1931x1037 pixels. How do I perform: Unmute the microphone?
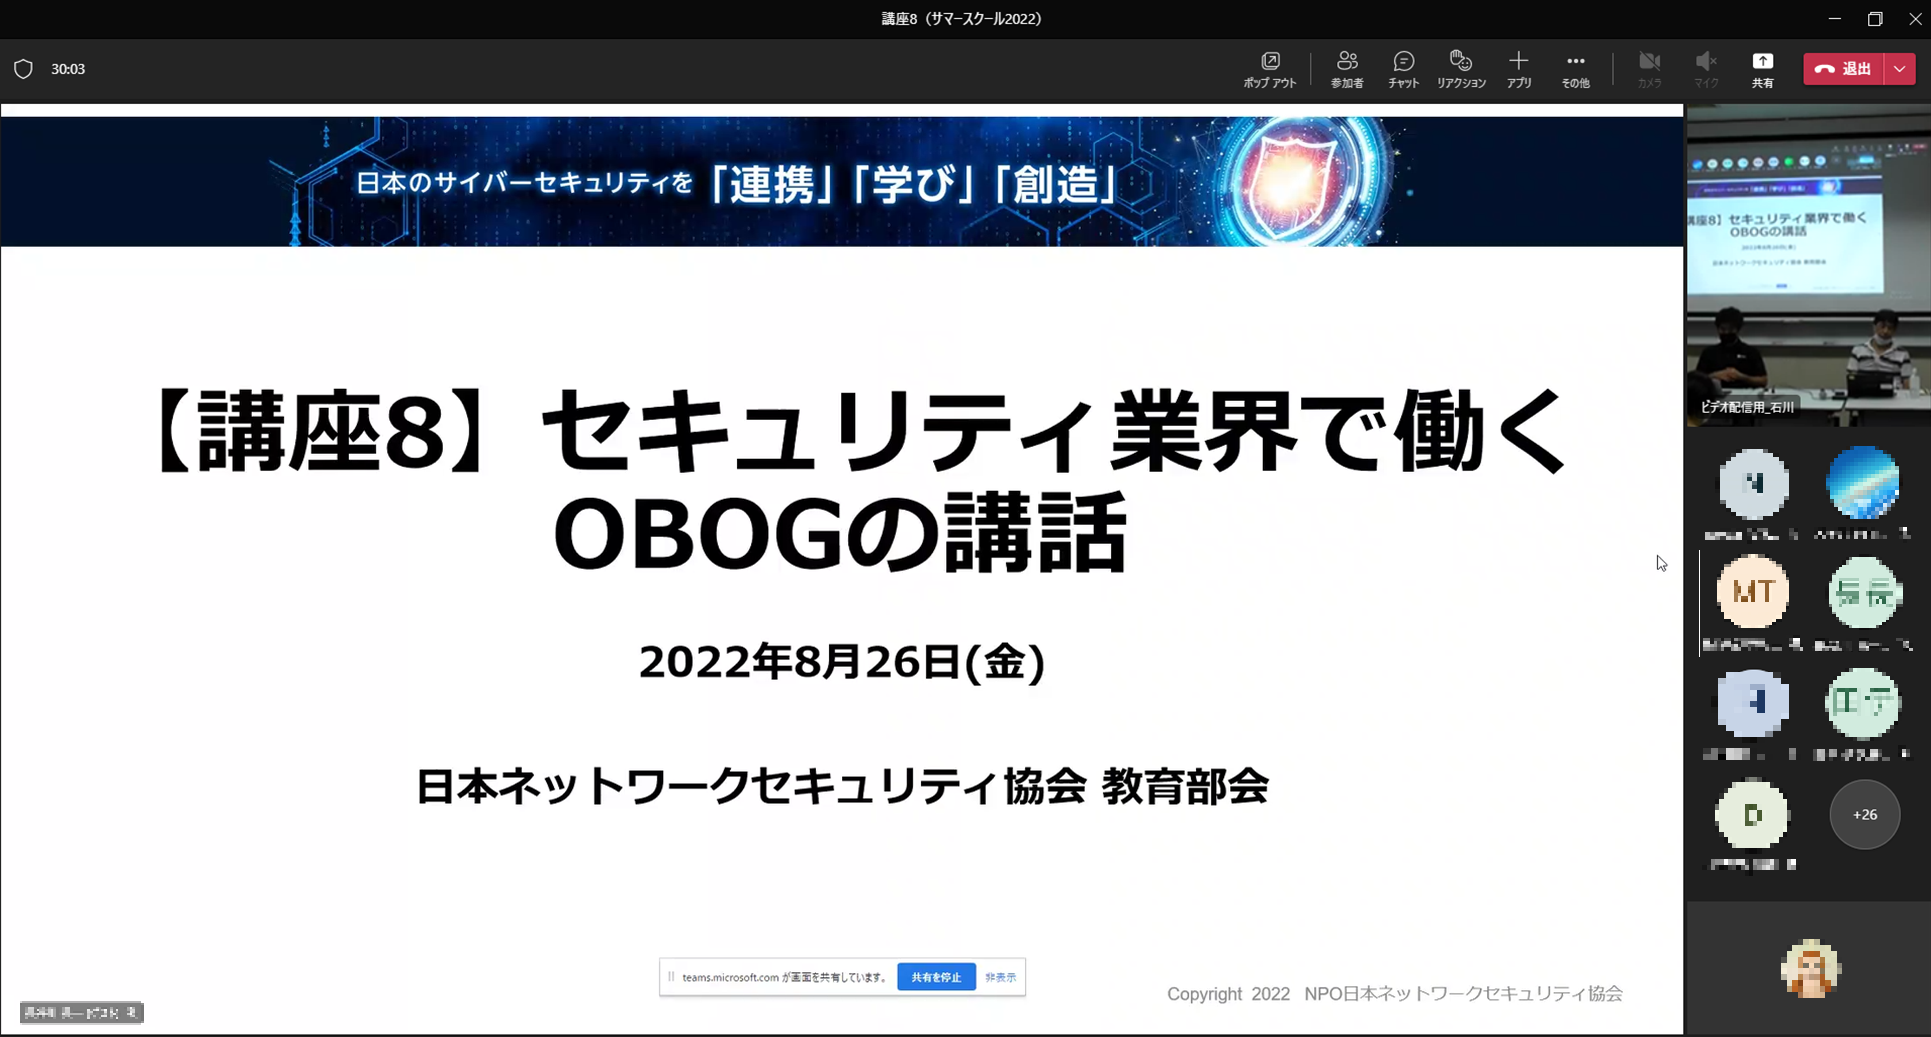[1706, 69]
